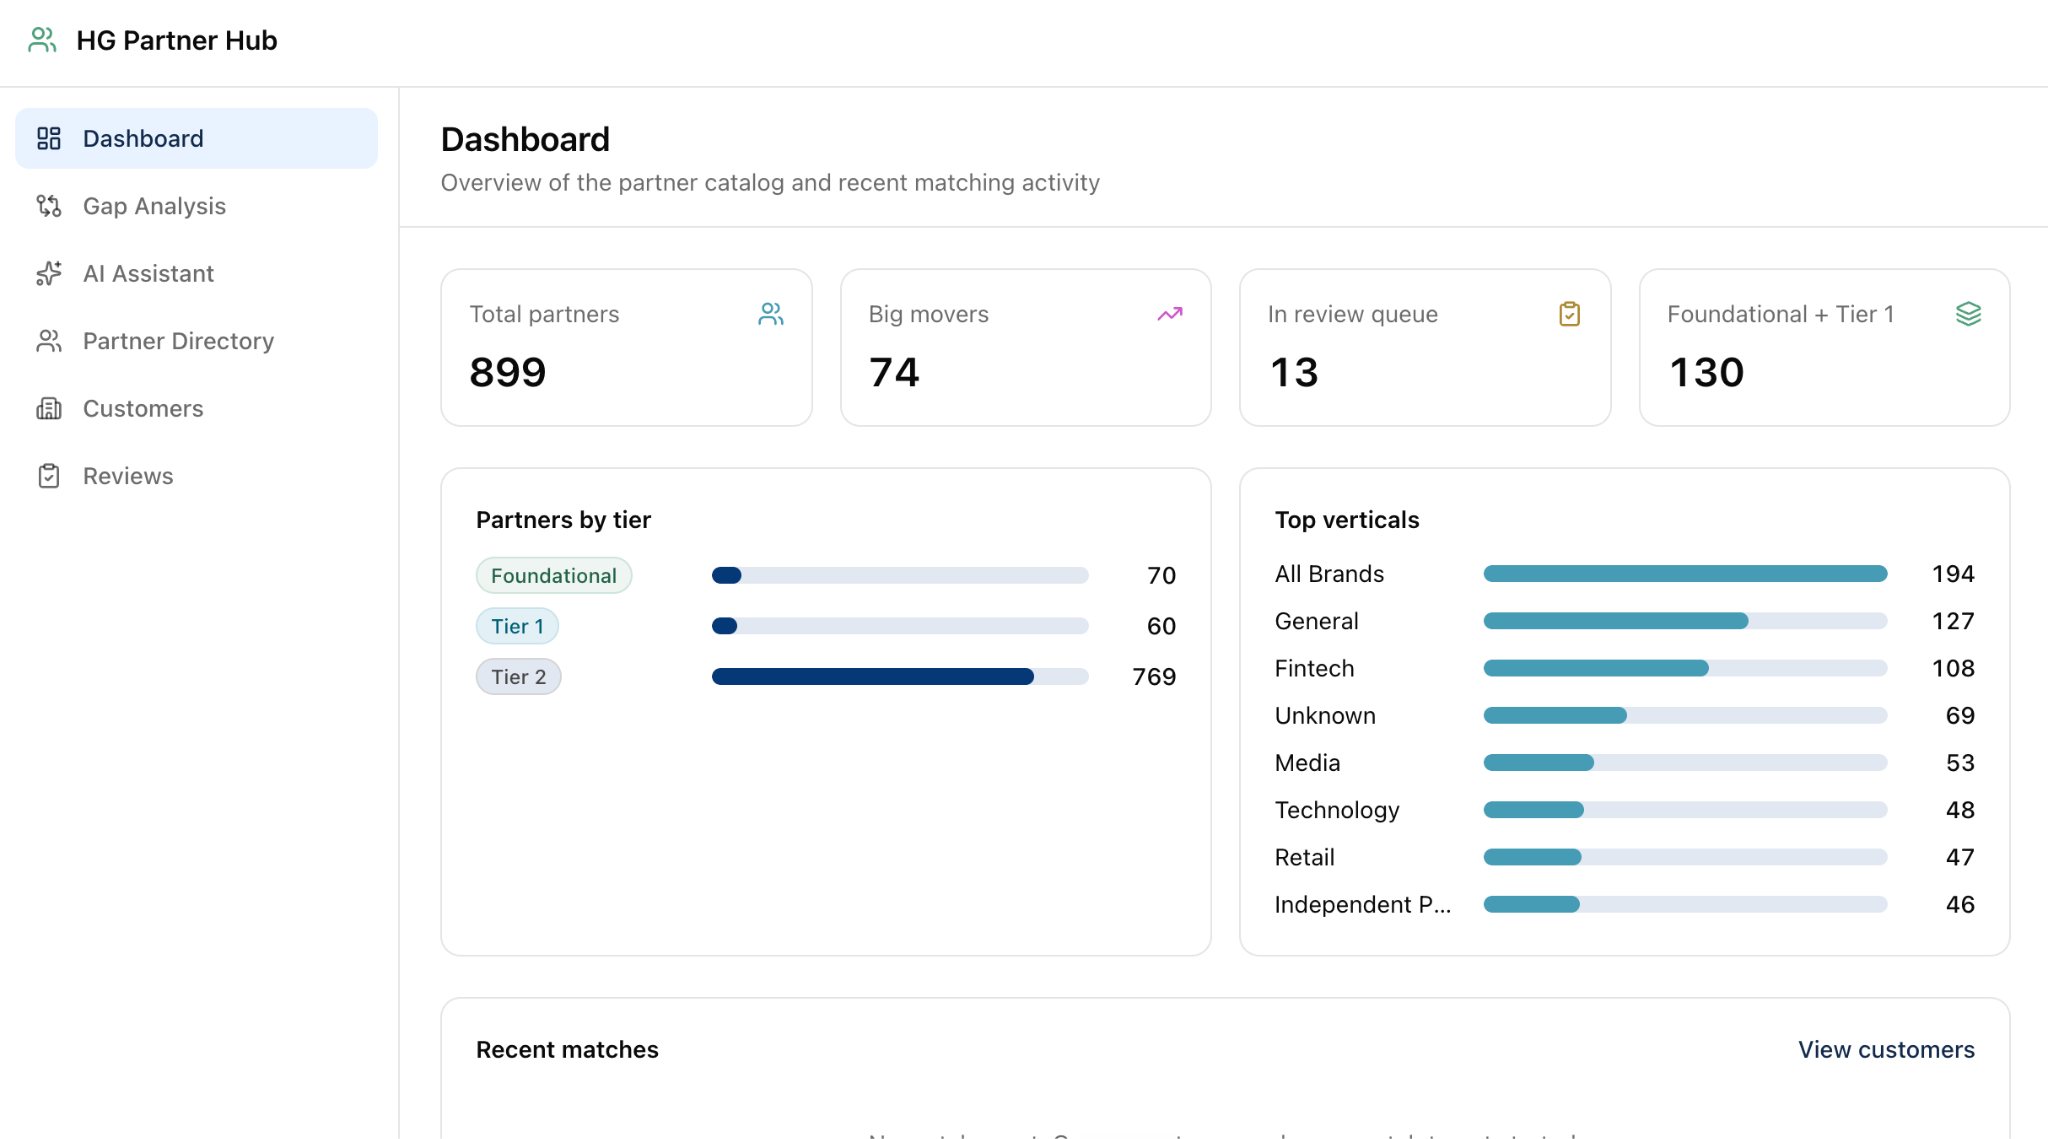Click the HG Partner Hub title

click(x=177, y=40)
